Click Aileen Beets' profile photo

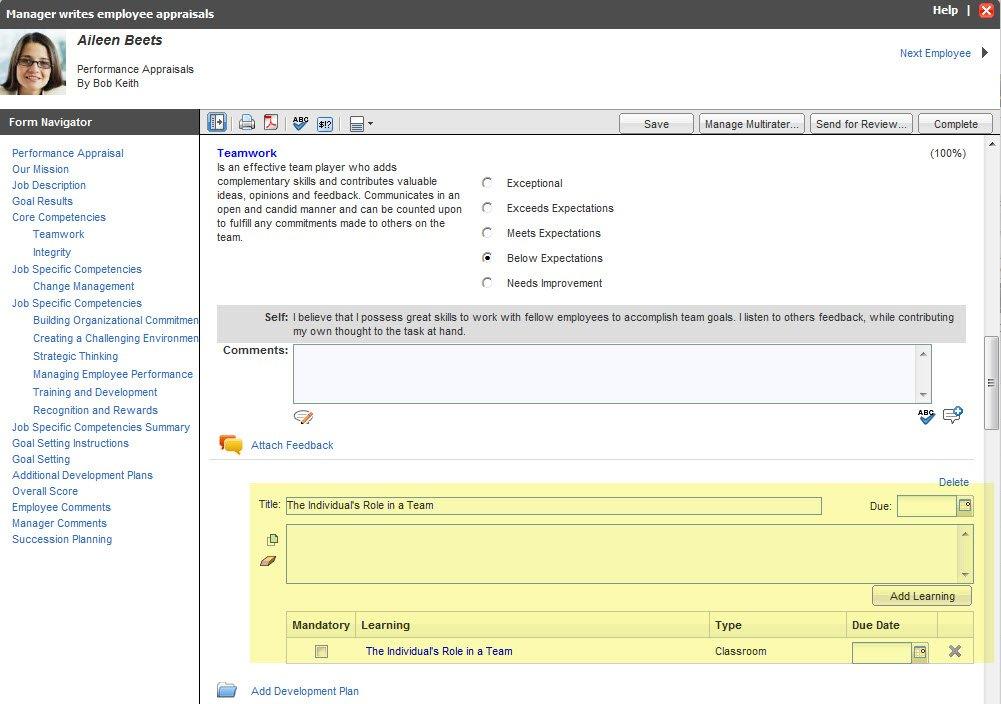(33, 63)
